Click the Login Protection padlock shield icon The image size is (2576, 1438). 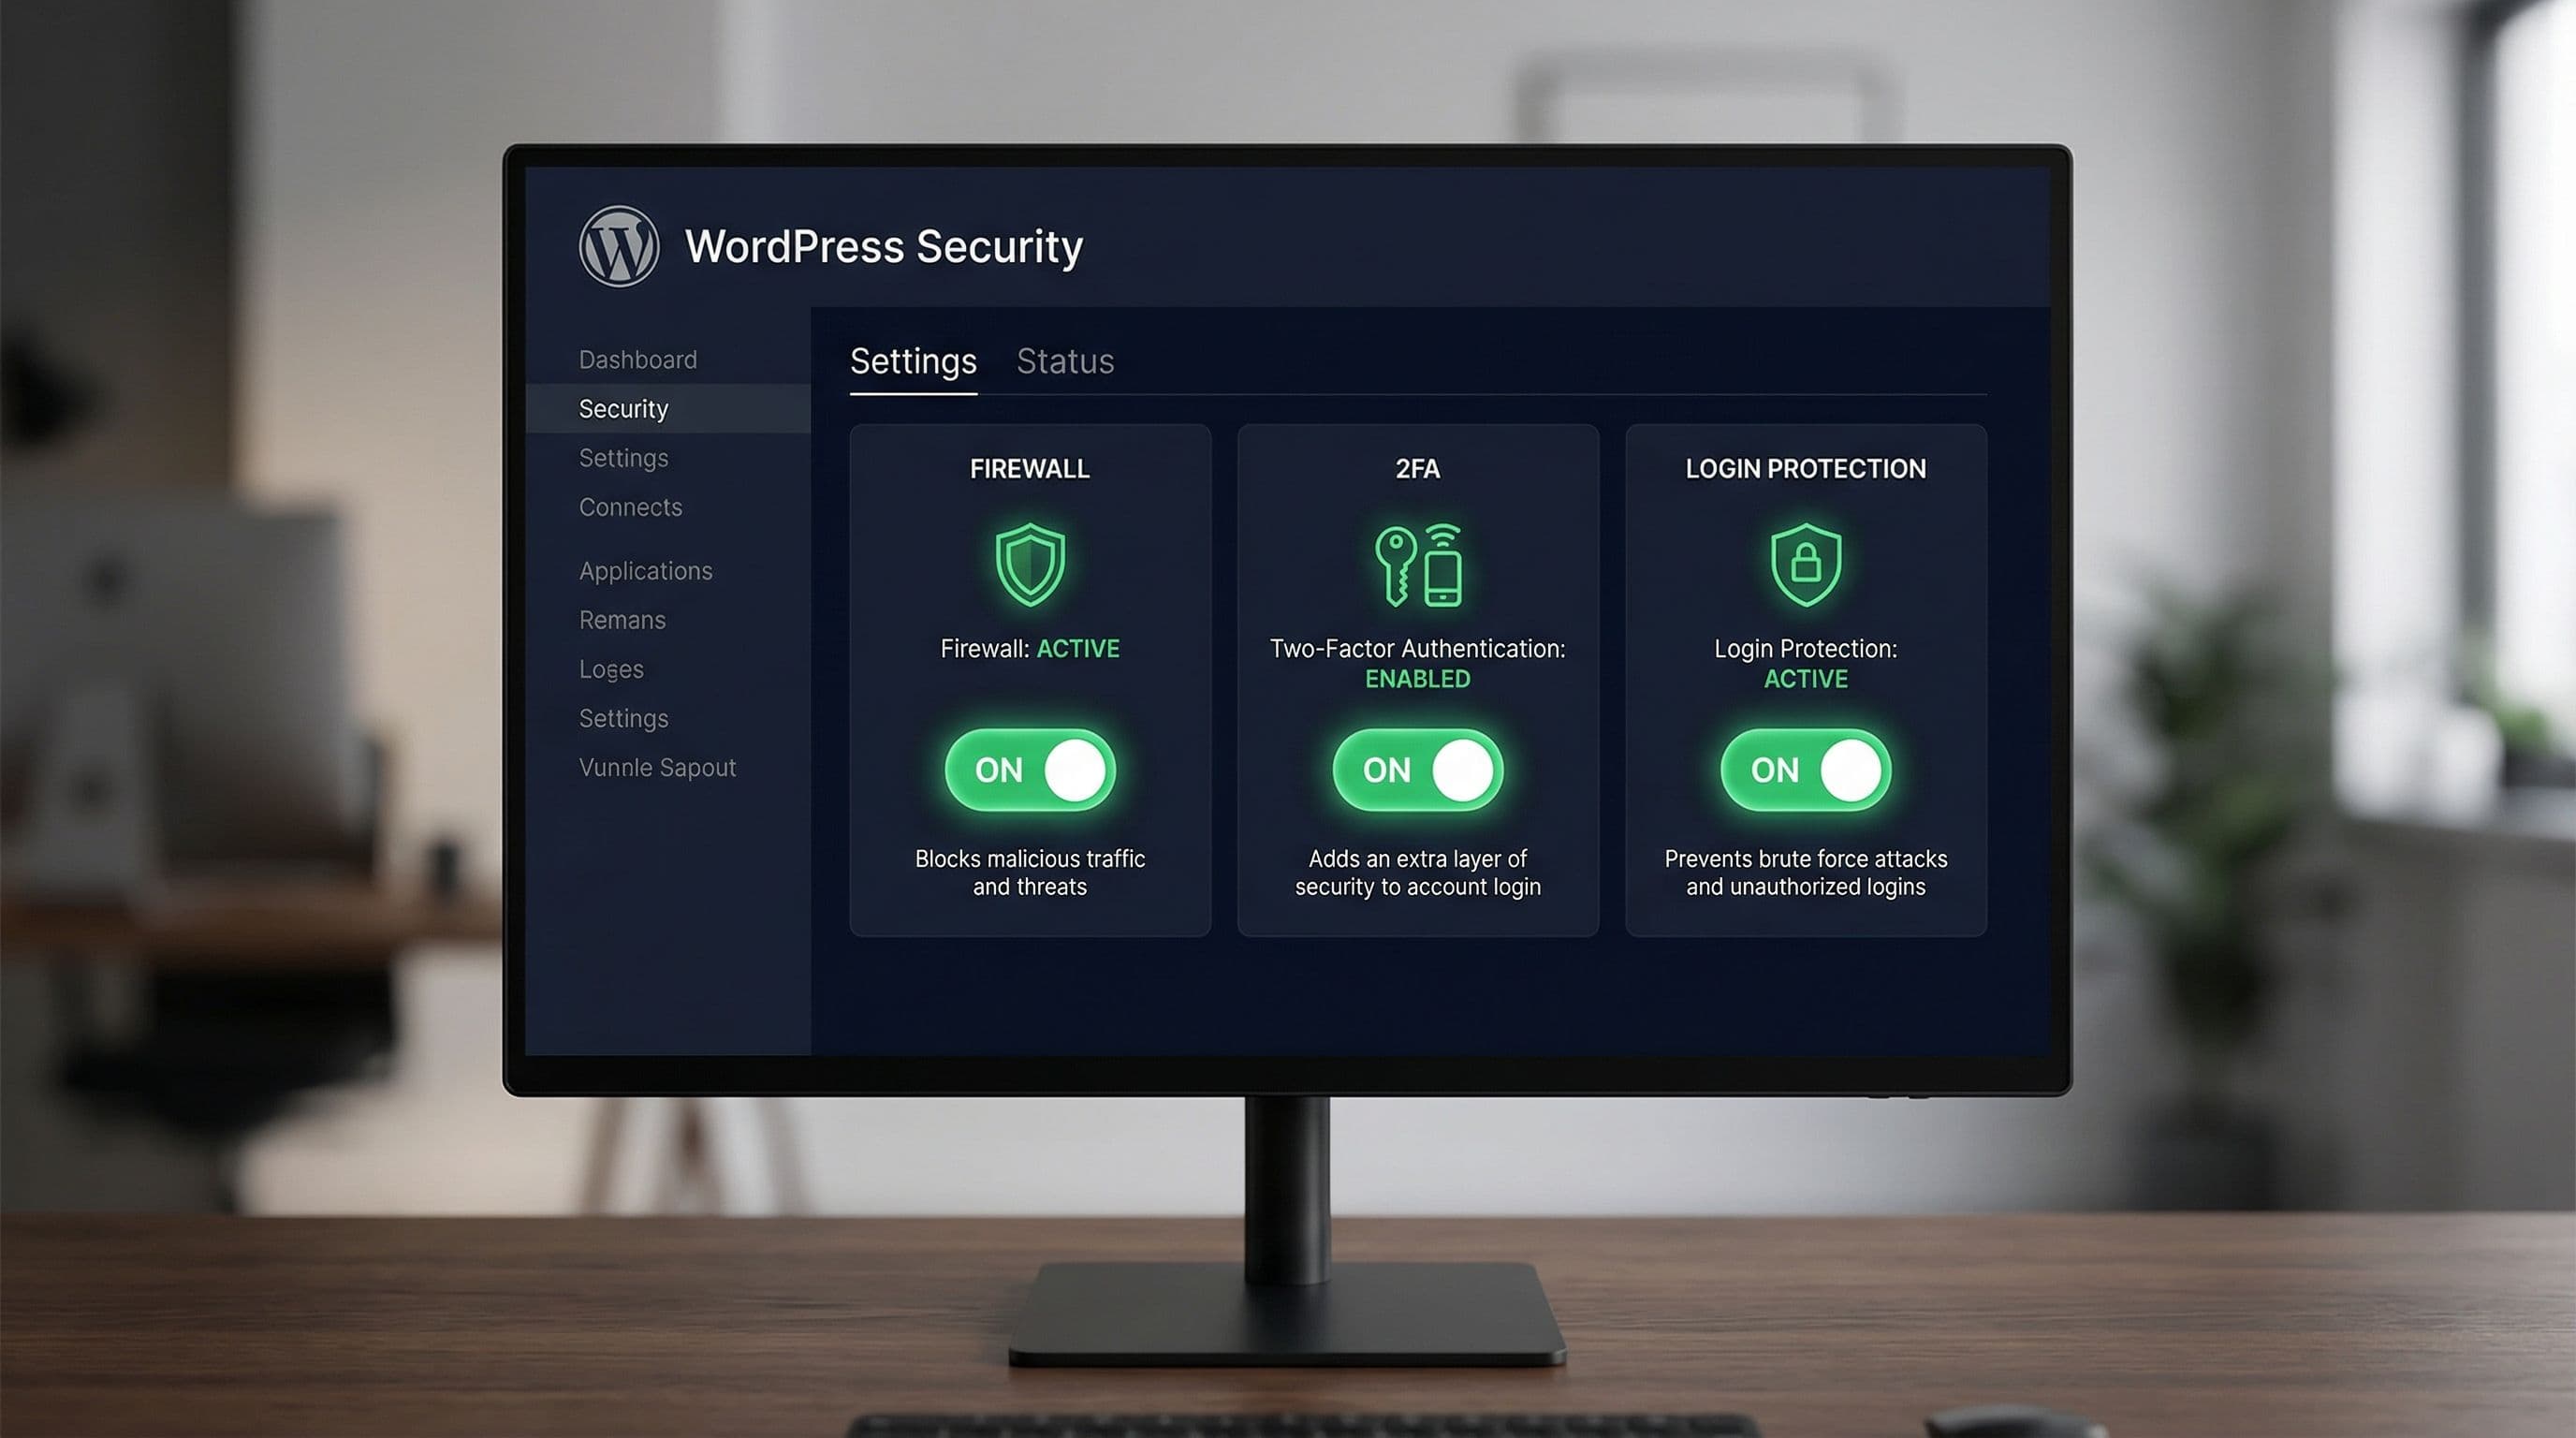coord(1806,564)
